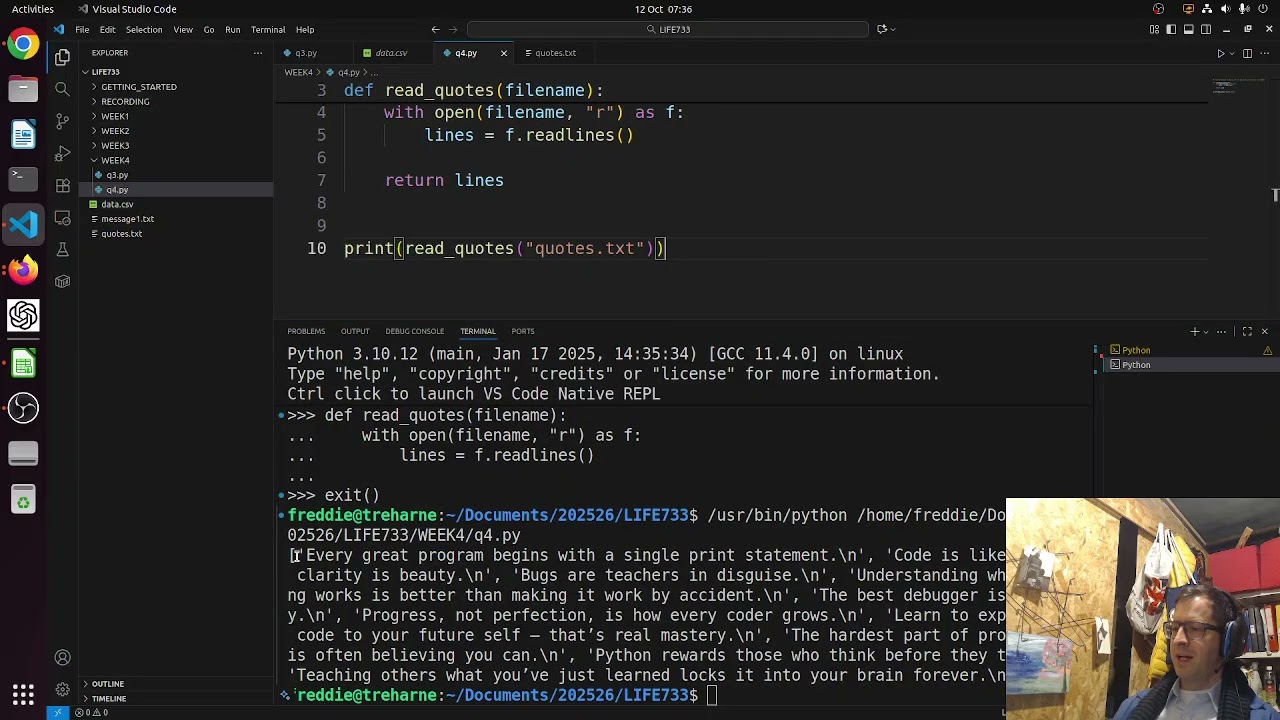Open quotes.txt from the explorer
Screen dimensions: 1280x720
coord(121,234)
